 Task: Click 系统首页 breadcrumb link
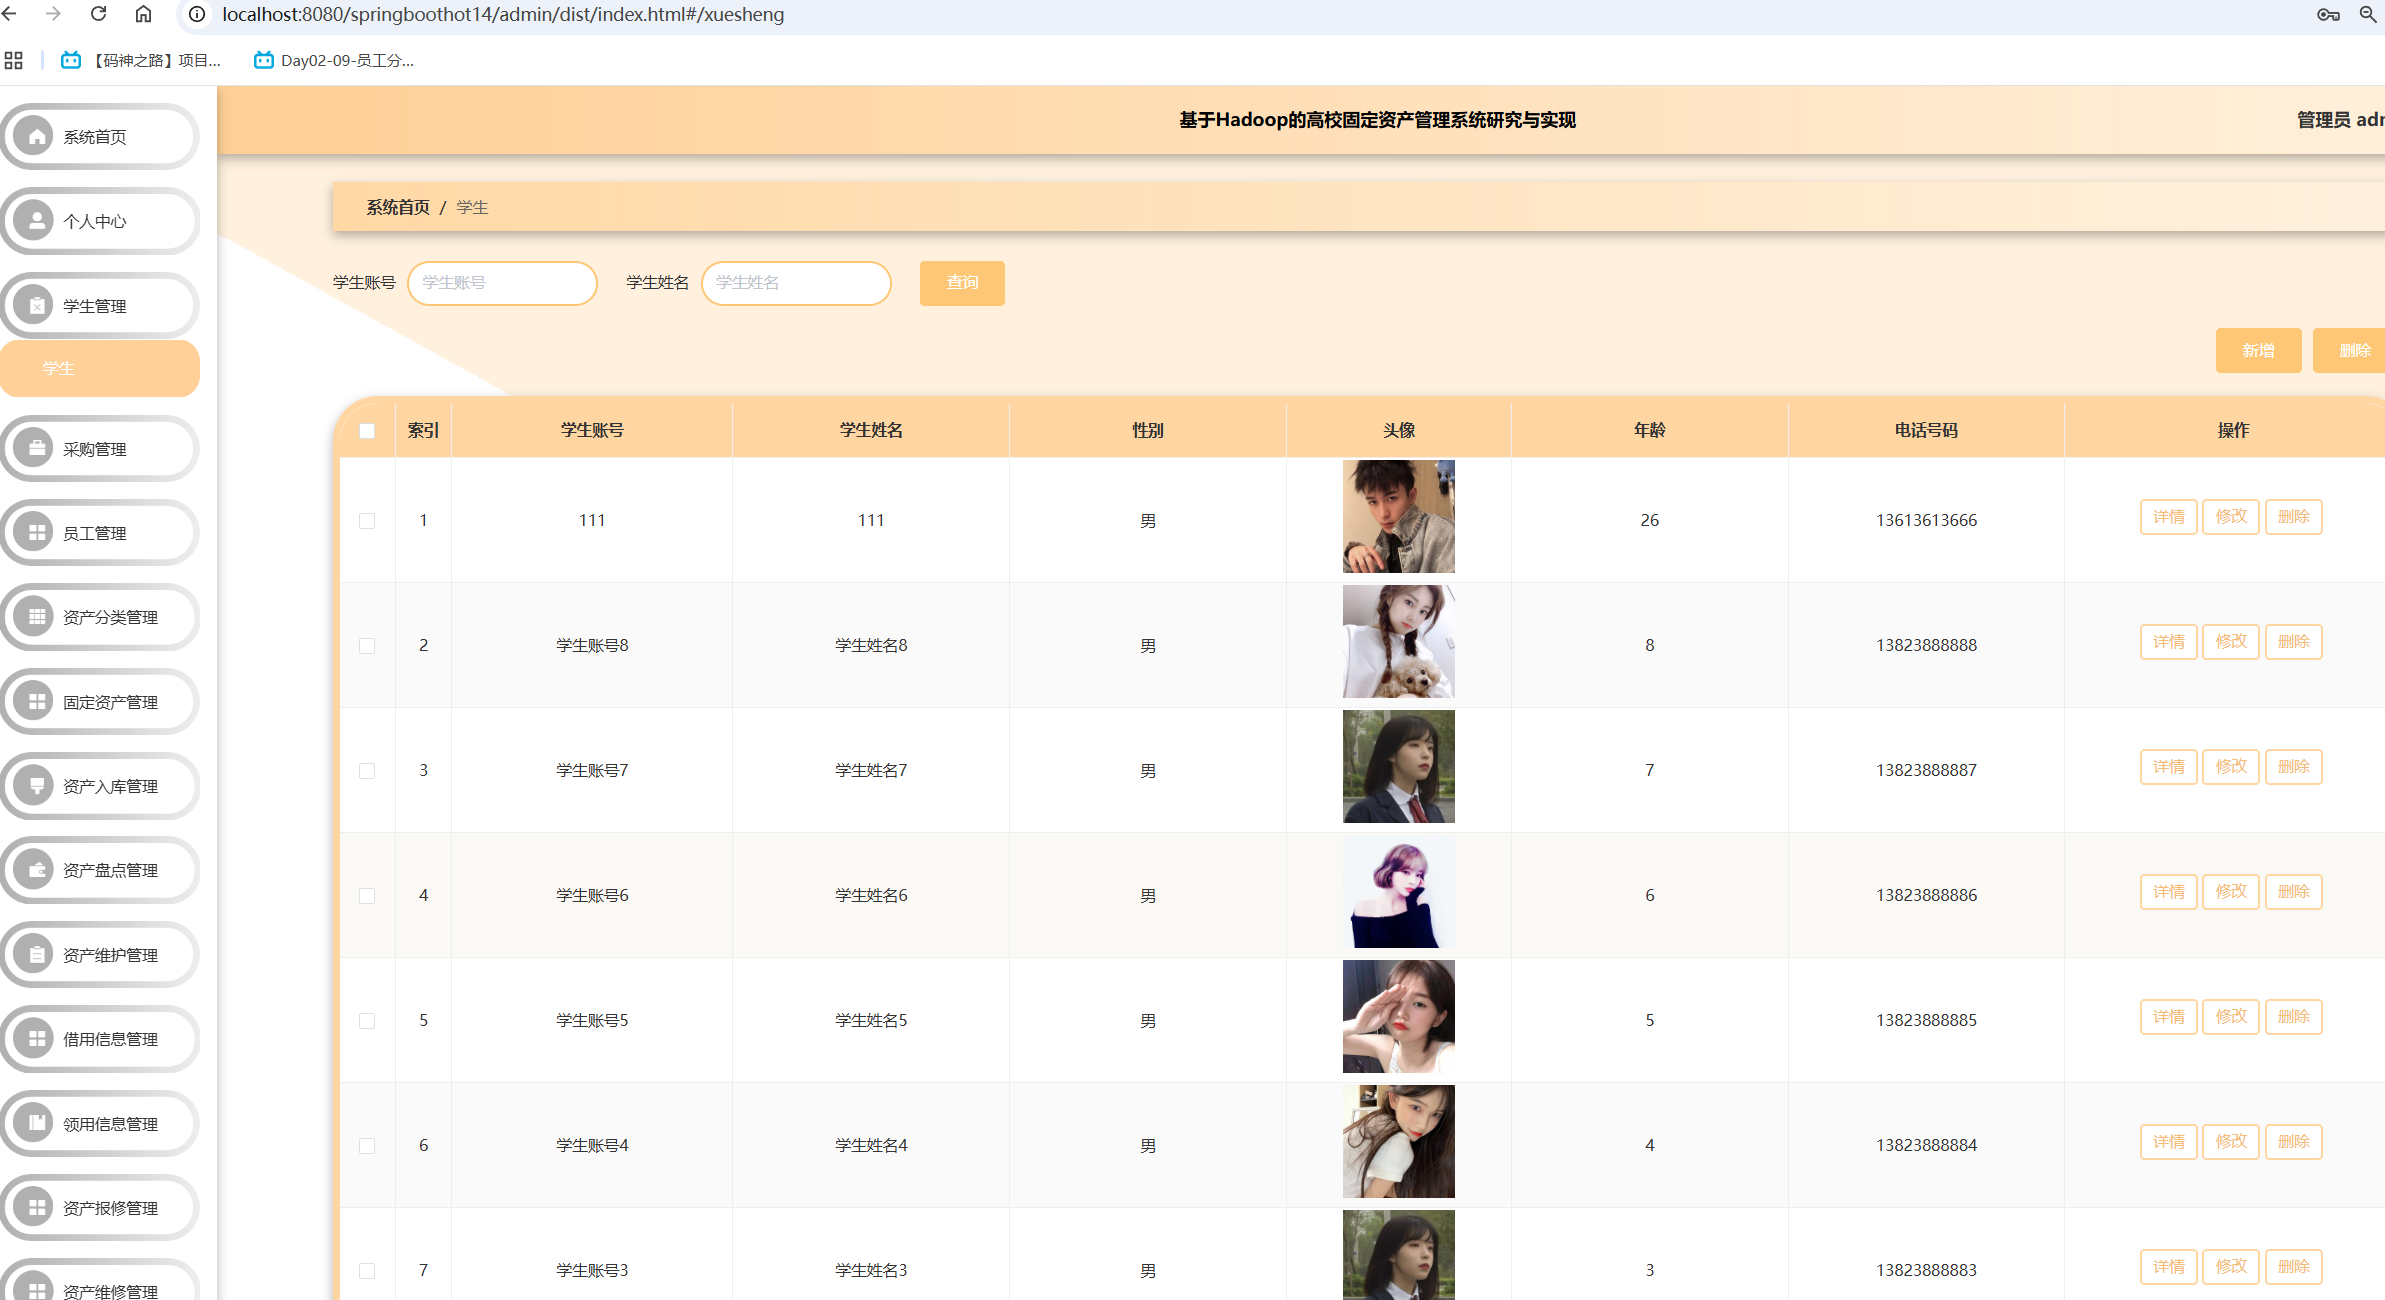(398, 207)
